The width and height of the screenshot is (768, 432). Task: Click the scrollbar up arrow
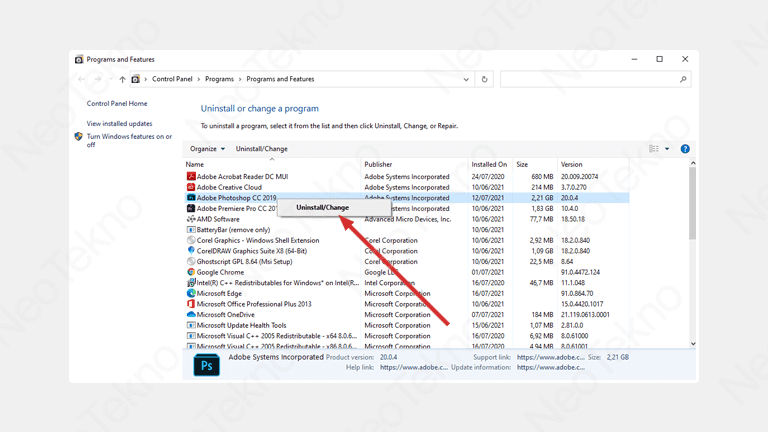coord(693,163)
